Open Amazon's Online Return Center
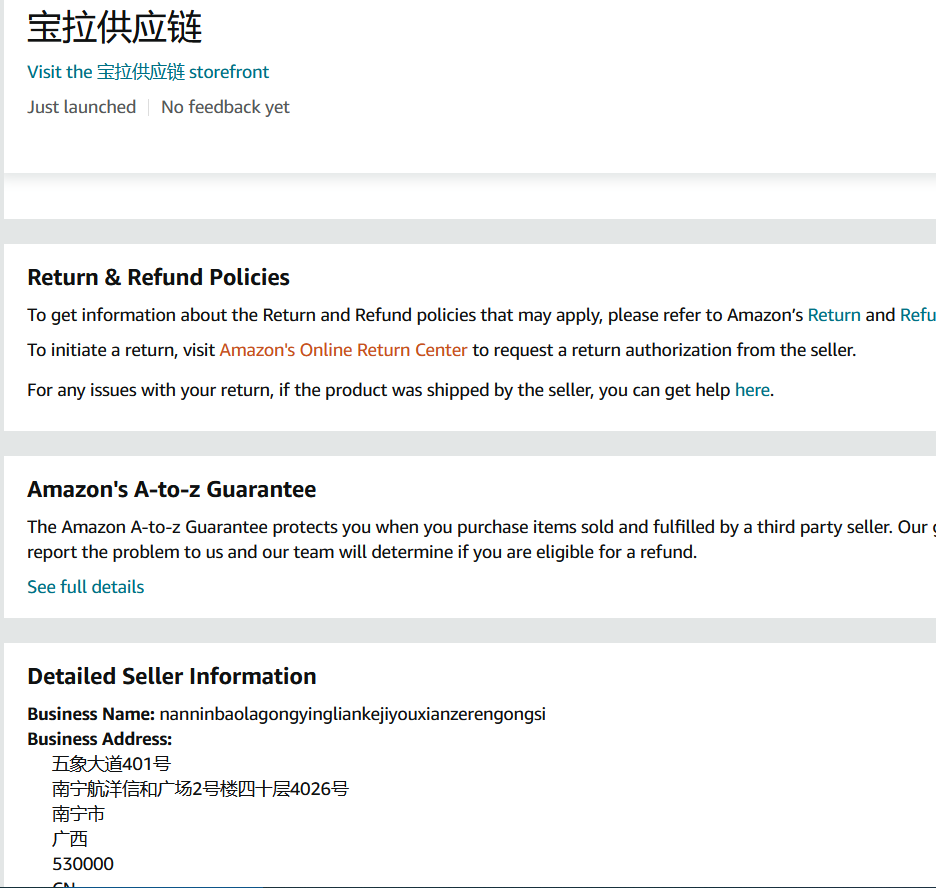Viewport: 936px width, 888px height. pyautogui.click(x=343, y=350)
